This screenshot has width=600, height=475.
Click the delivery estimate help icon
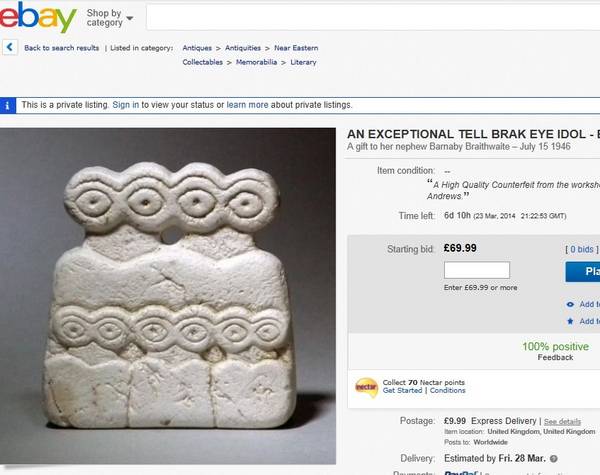click(x=554, y=459)
